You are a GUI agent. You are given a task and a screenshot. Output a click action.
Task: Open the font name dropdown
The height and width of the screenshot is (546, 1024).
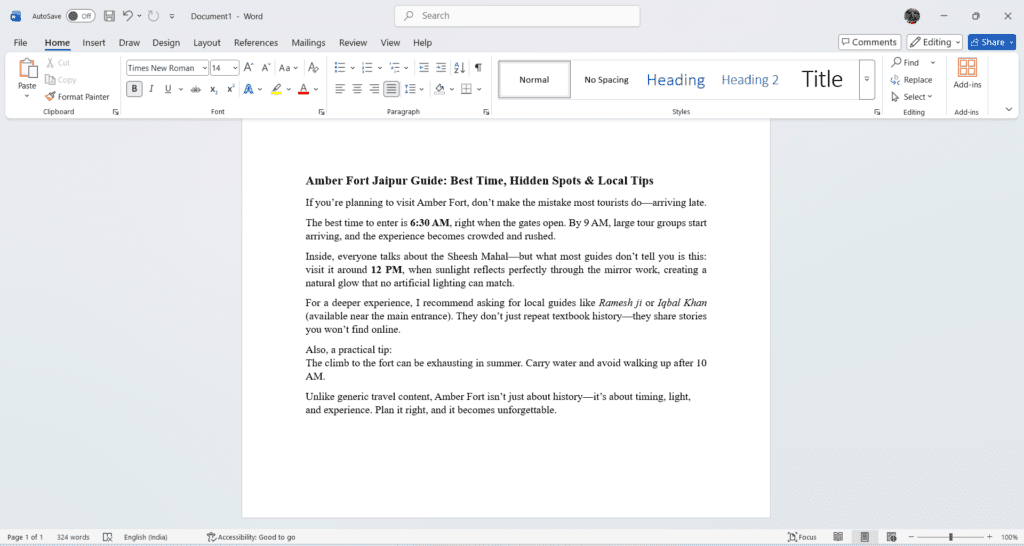(204, 68)
